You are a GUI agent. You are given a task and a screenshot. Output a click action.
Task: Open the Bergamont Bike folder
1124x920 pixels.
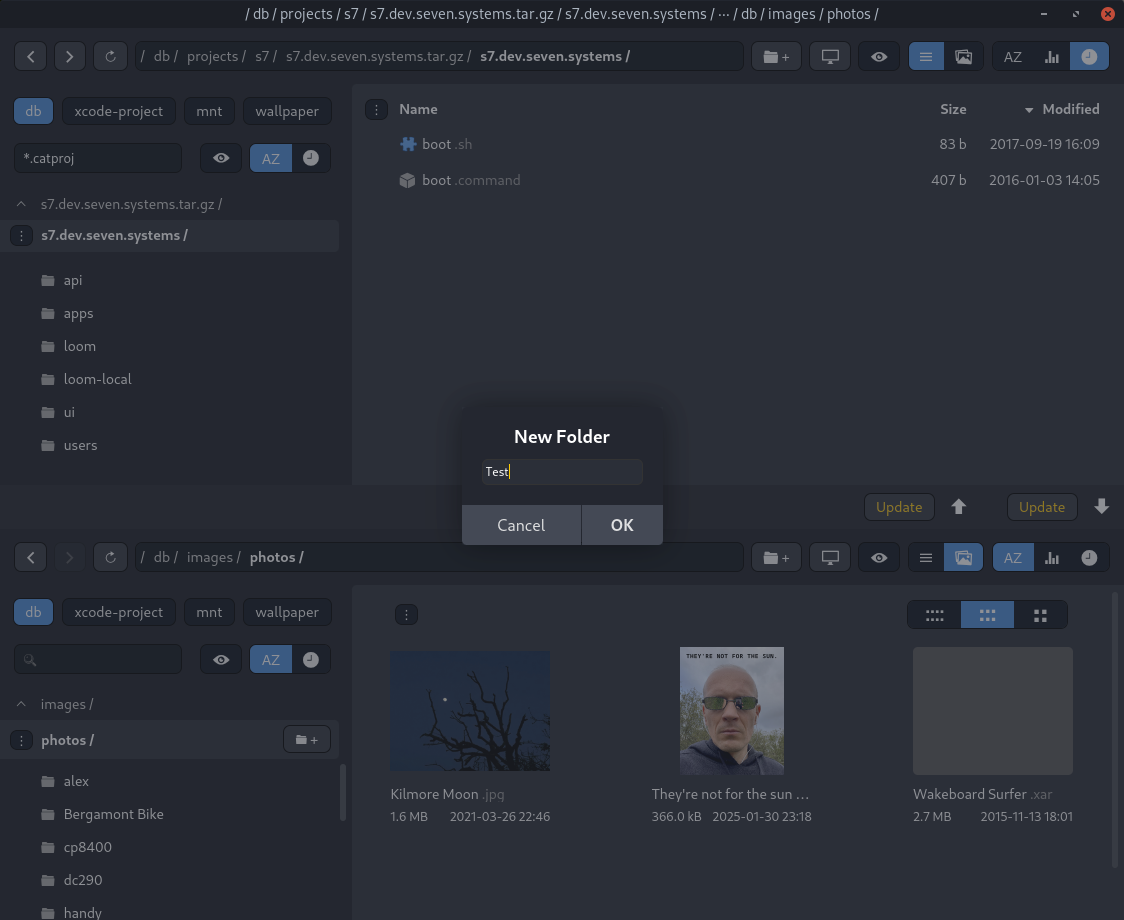coord(113,814)
